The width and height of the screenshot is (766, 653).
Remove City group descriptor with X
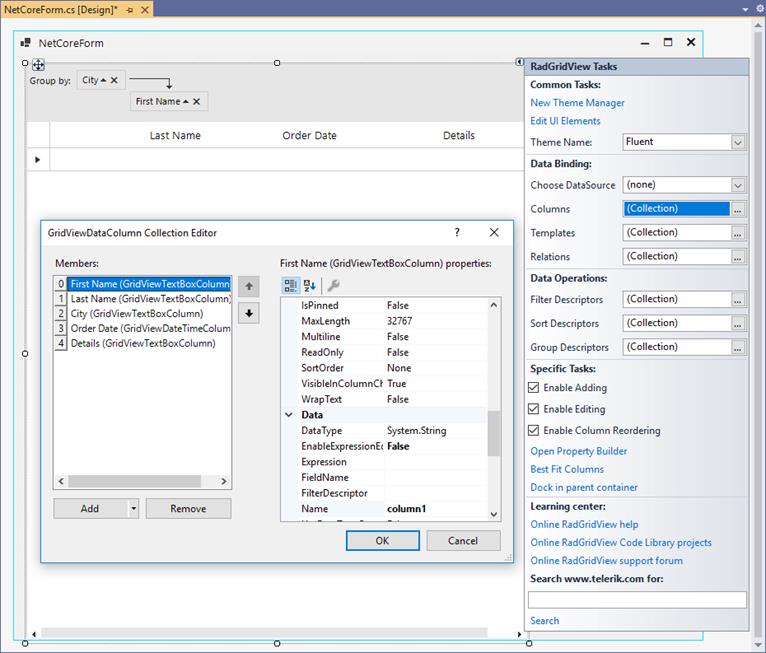pyautogui.click(x=114, y=80)
